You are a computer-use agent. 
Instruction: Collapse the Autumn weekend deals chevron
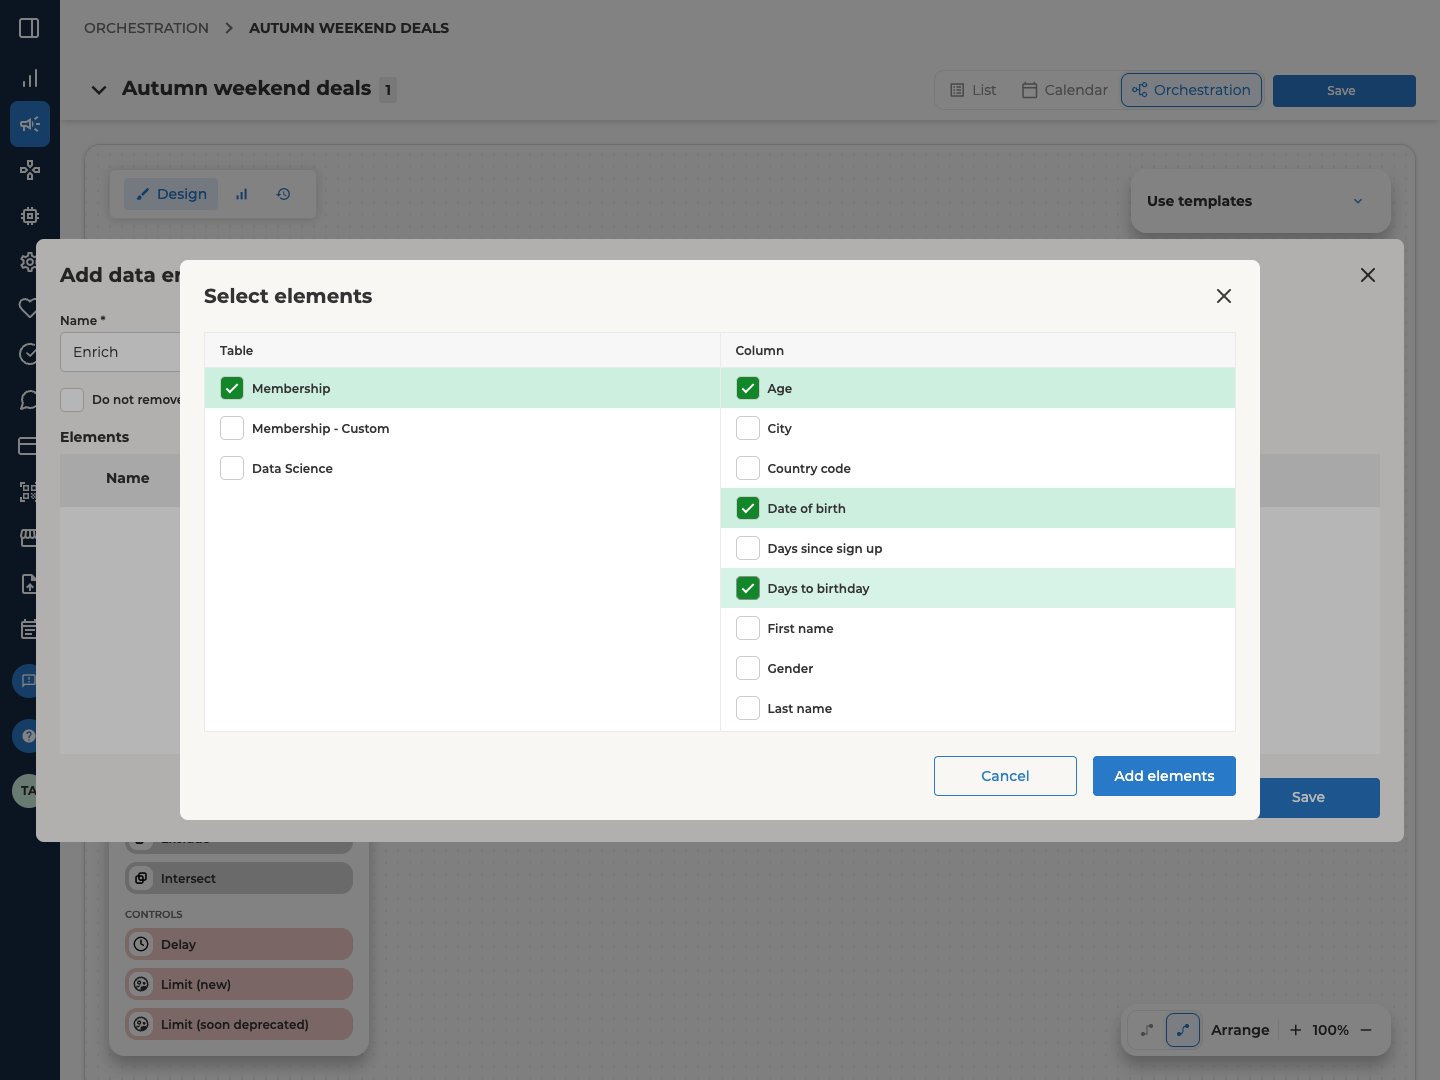99,90
